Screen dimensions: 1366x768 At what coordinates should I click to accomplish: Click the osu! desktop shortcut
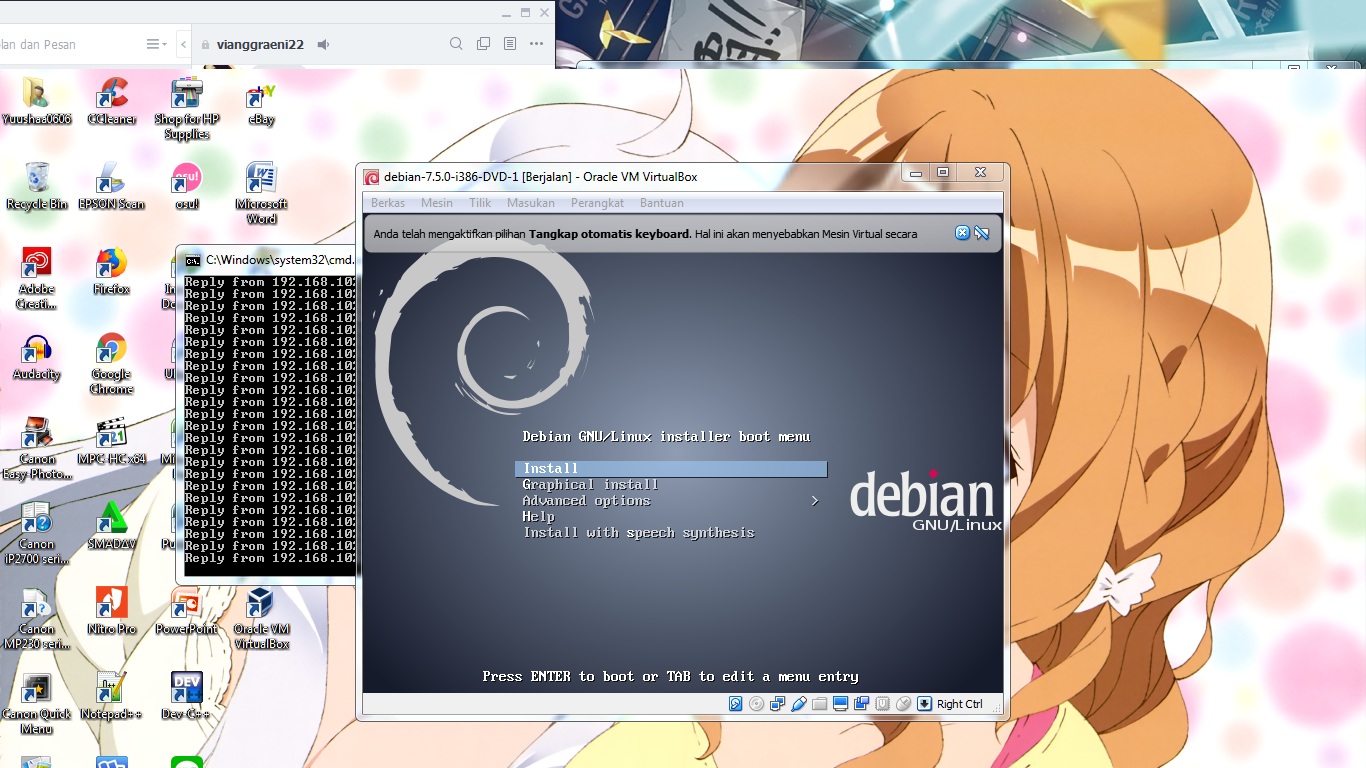click(x=186, y=186)
